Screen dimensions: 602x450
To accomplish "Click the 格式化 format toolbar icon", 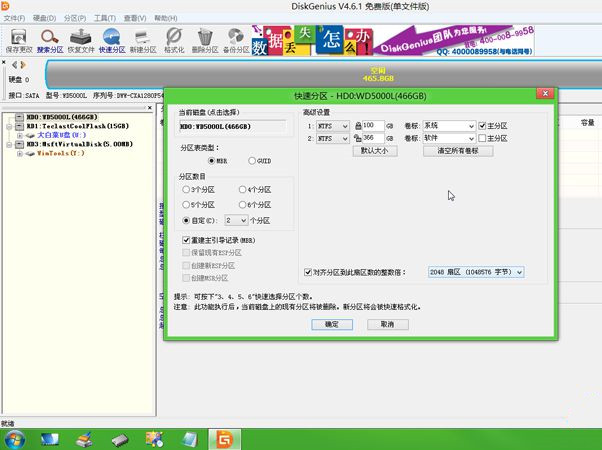I will pos(174,41).
